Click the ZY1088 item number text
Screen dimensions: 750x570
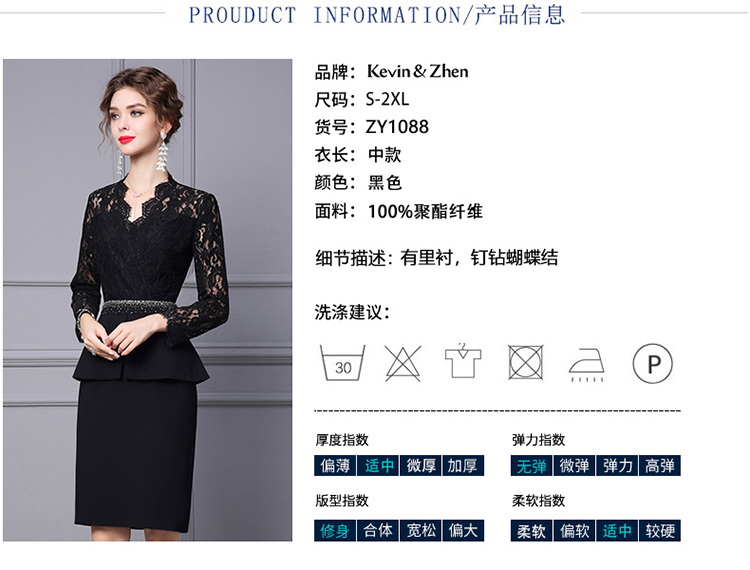397,127
